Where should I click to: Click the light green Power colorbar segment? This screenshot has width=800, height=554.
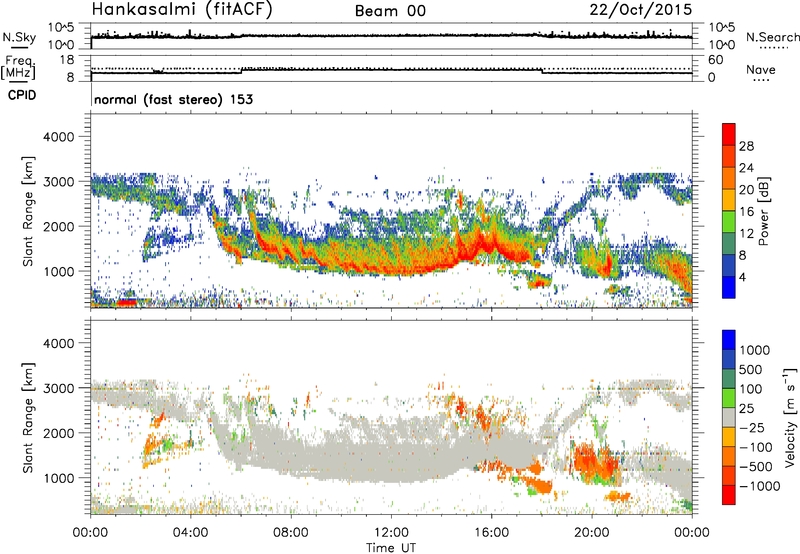pyautogui.click(x=729, y=222)
